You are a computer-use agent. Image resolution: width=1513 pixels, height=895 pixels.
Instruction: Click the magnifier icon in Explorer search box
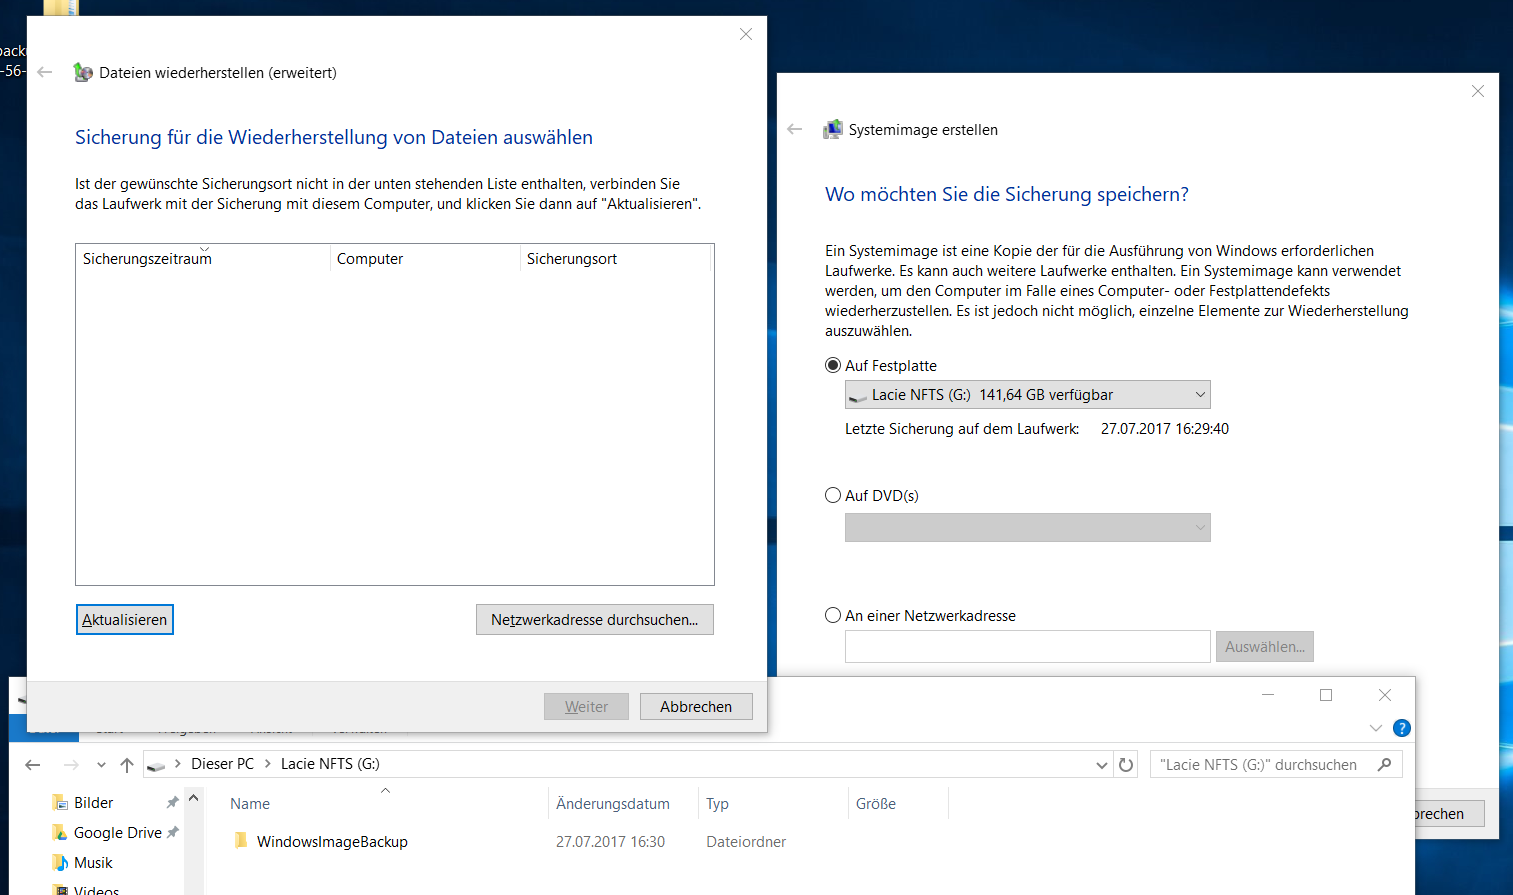click(1385, 765)
